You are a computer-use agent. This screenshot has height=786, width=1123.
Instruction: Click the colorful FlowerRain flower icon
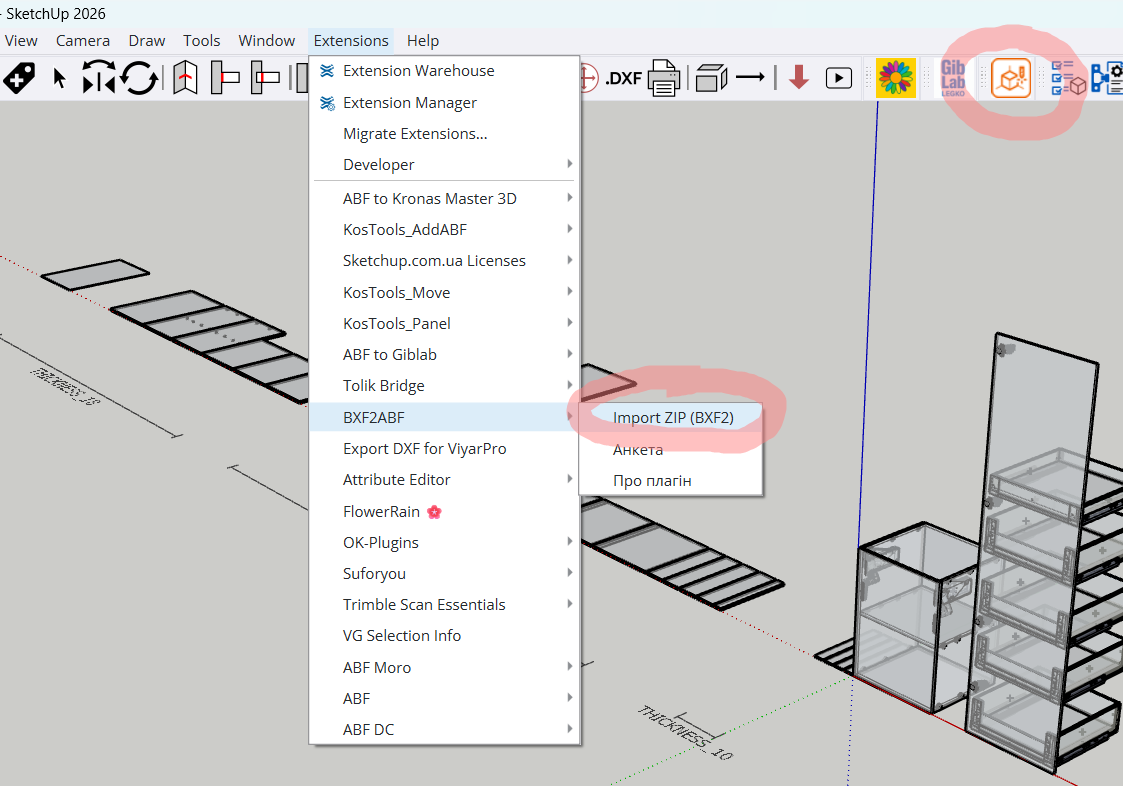[896, 78]
